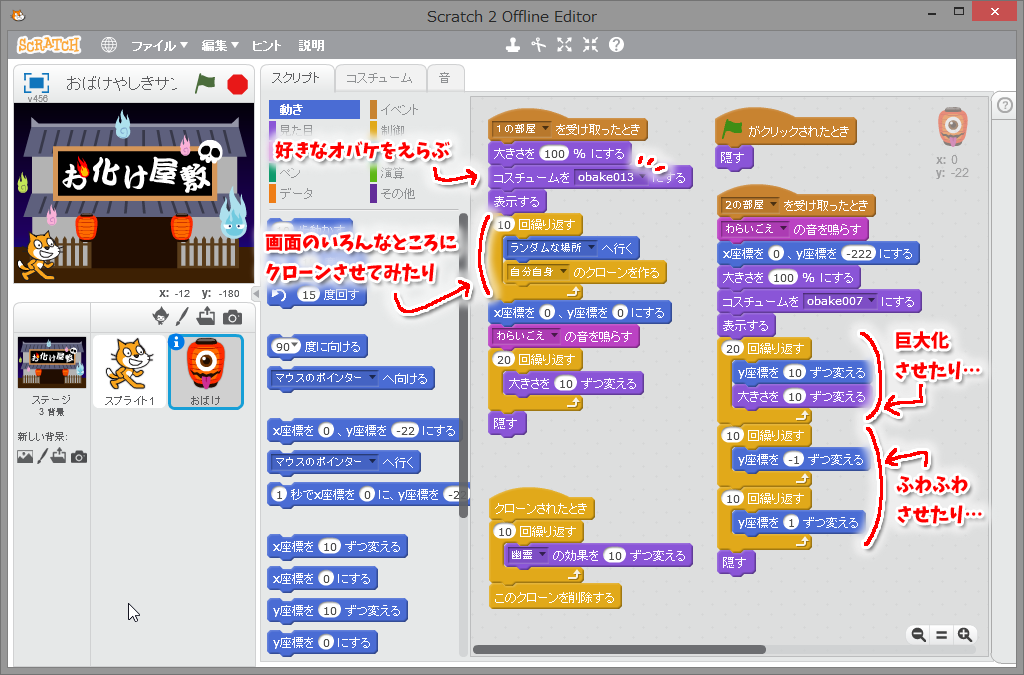
Task: Open 1の部屋 message dropdown
Action: point(545,129)
